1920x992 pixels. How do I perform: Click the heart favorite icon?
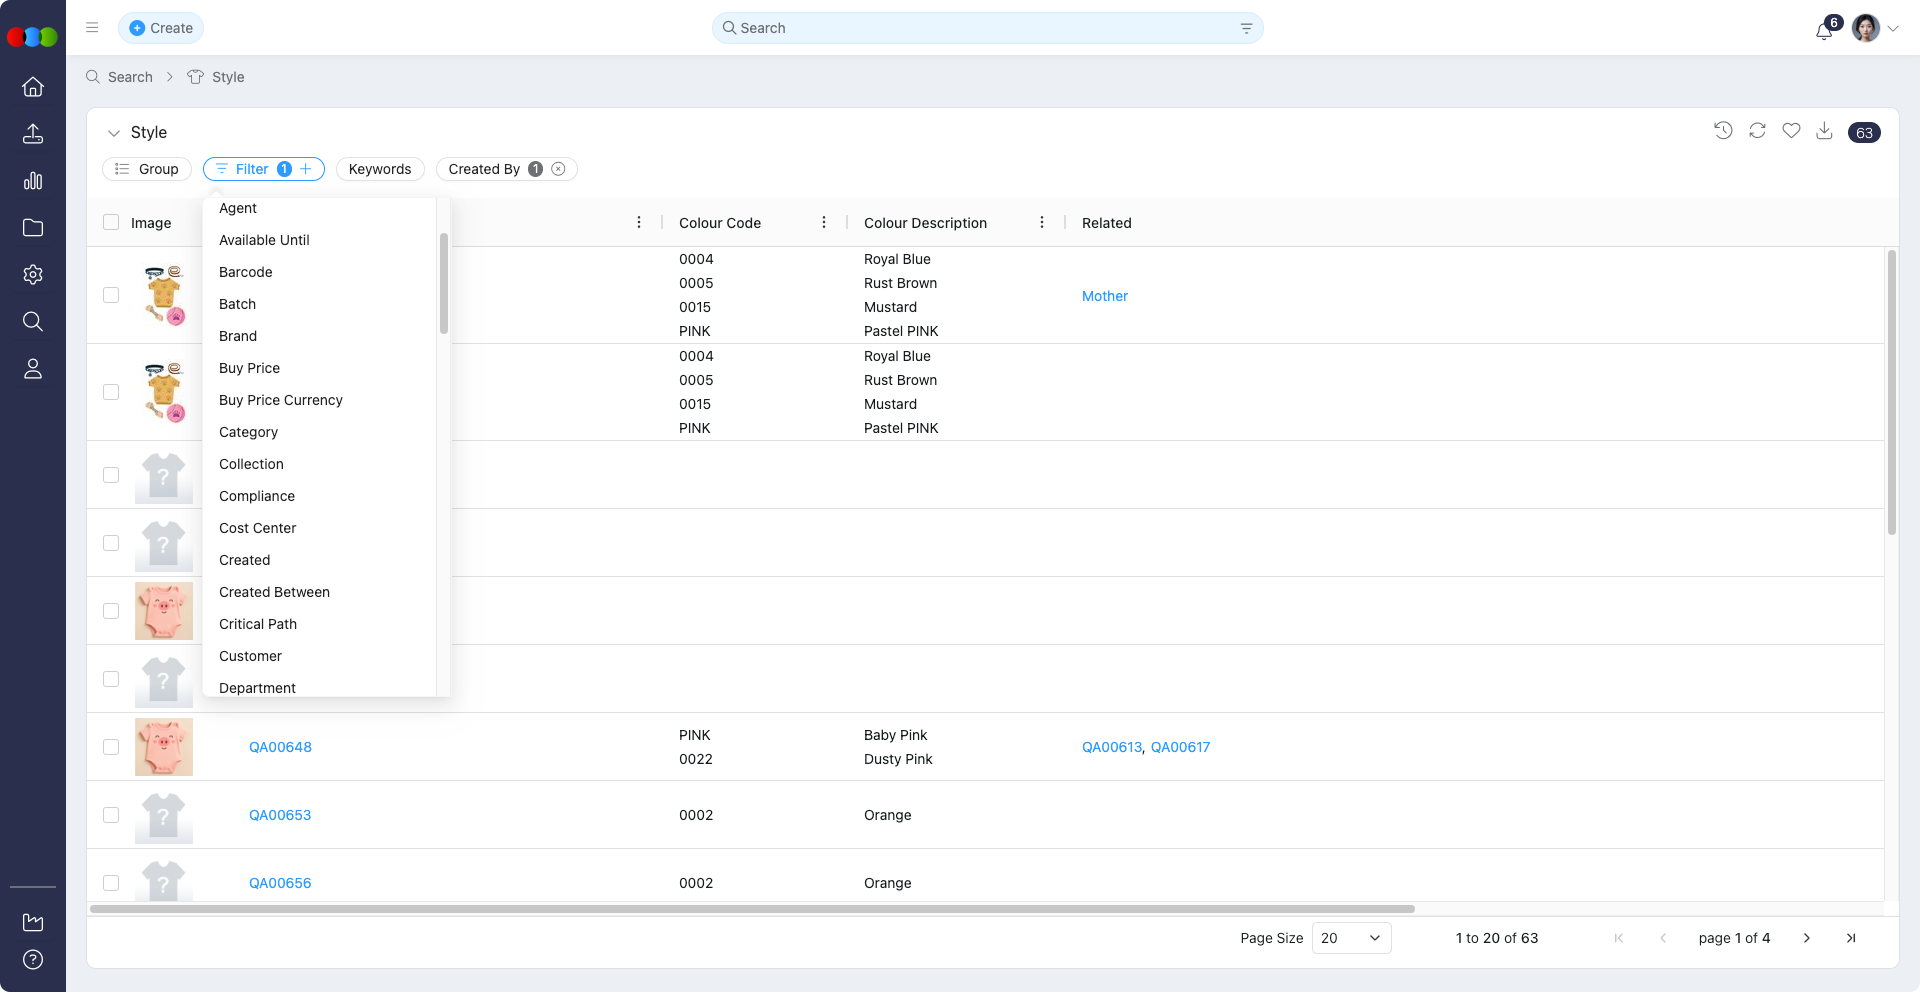point(1791,131)
